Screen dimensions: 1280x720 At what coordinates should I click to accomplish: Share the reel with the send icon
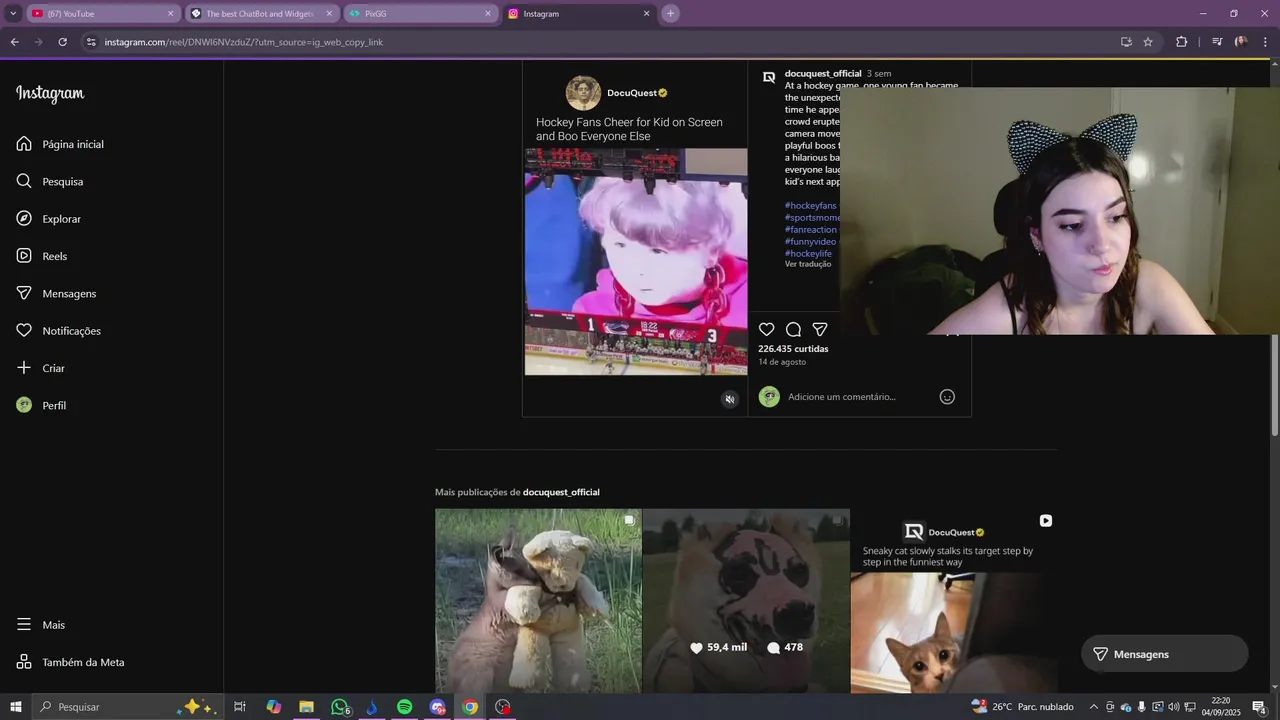coord(820,329)
